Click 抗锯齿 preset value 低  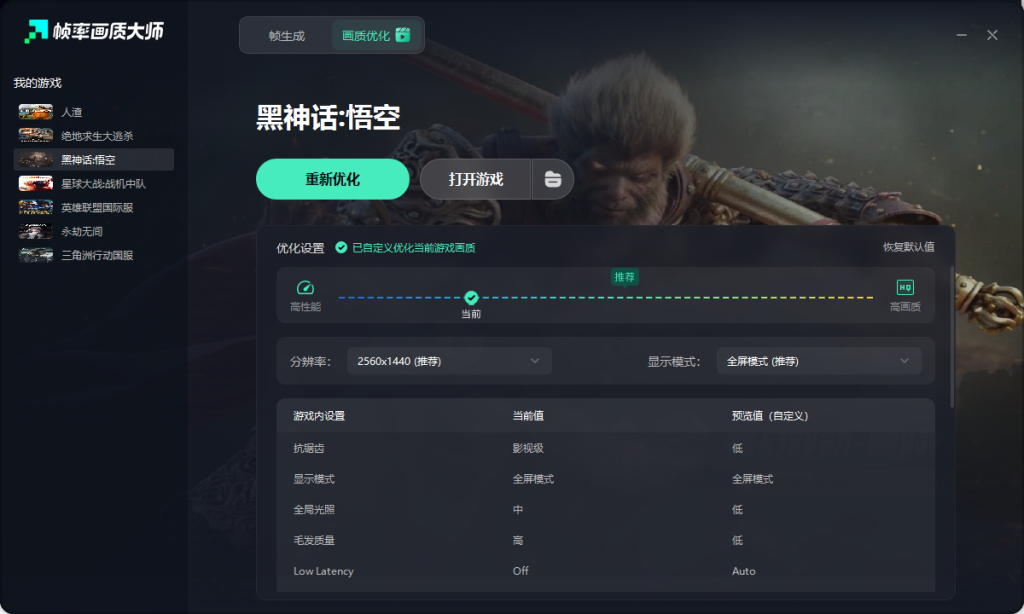point(737,448)
